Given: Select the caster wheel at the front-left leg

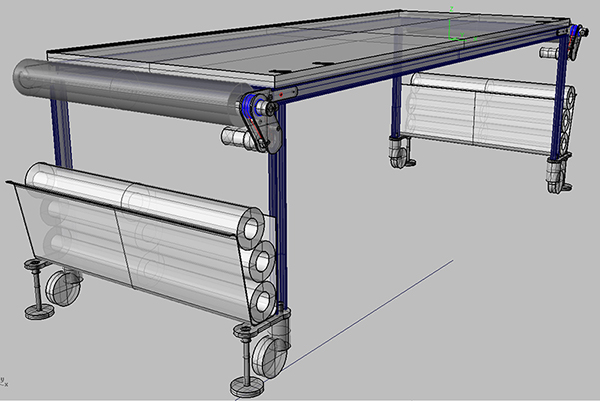Looking at the screenshot, I should 64,289.
